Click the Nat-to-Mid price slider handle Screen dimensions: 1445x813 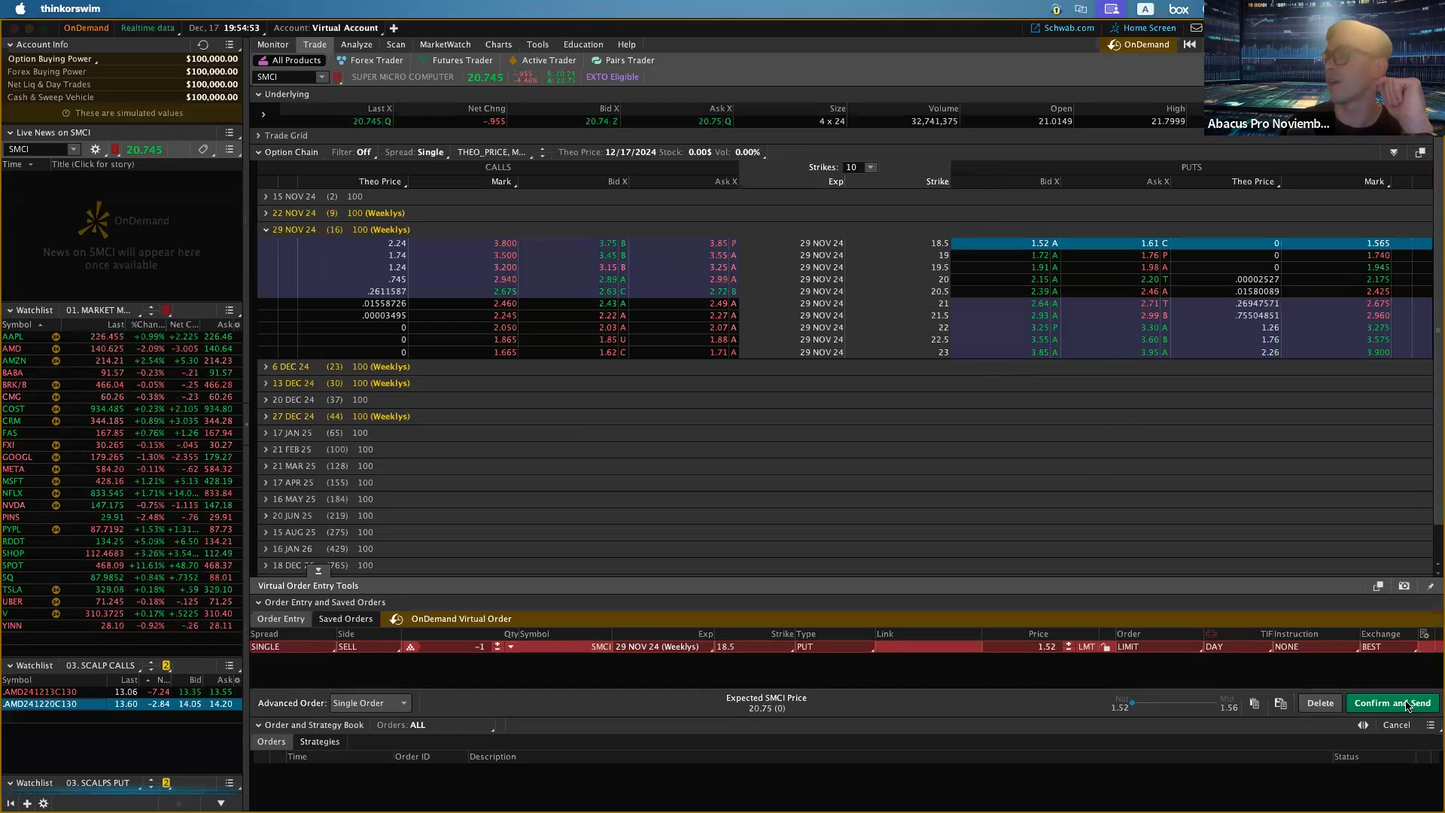[x=1132, y=703]
